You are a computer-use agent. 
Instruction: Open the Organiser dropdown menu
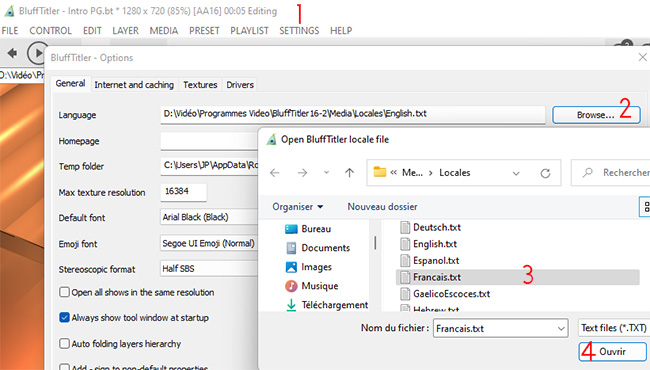[x=298, y=206]
